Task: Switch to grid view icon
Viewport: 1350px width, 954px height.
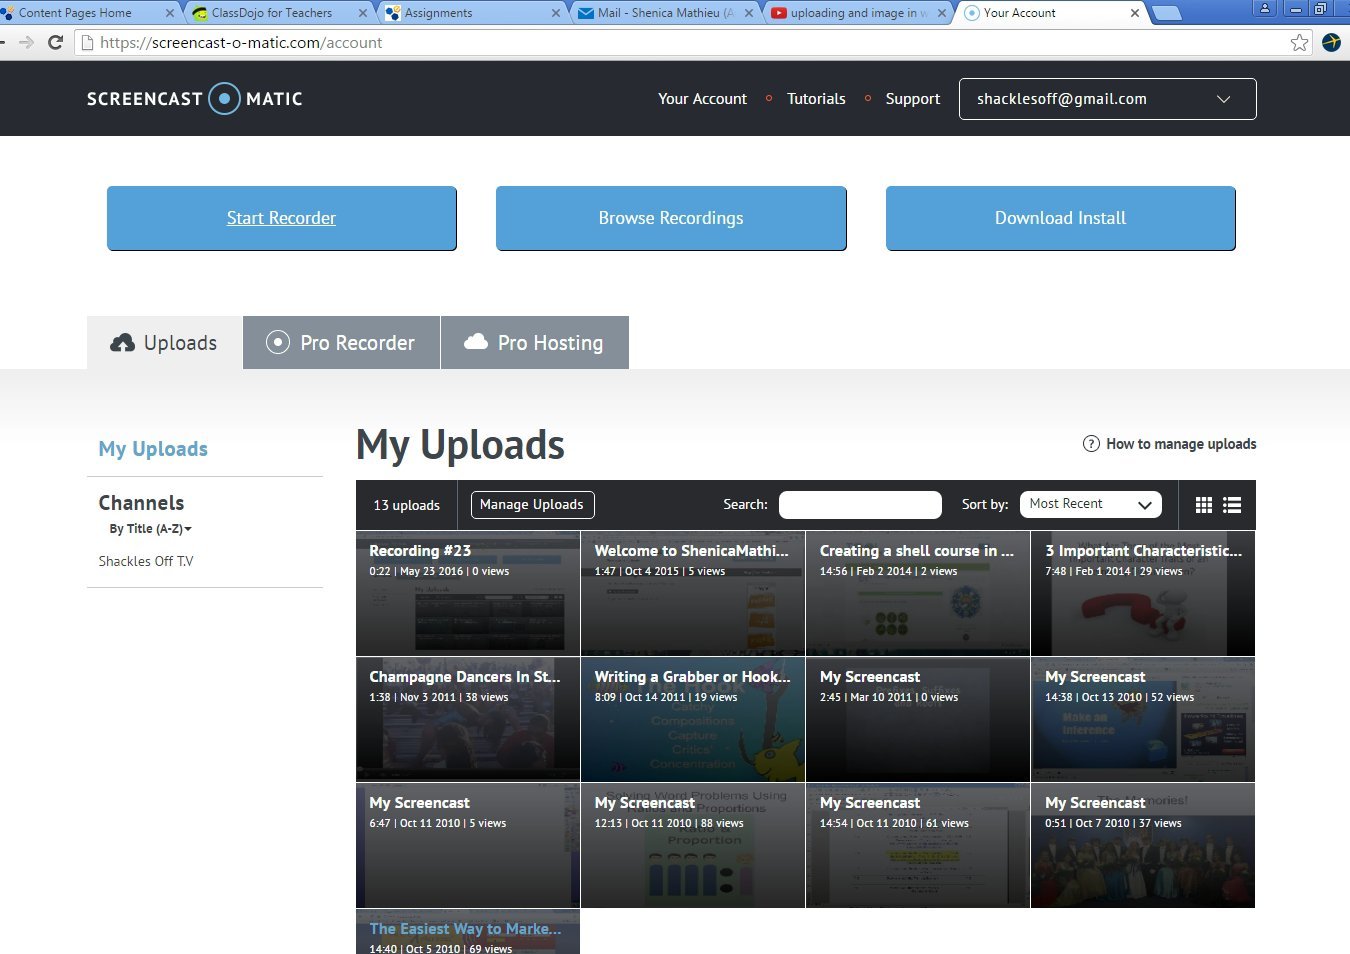Action: pyautogui.click(x=1204, y=505)
